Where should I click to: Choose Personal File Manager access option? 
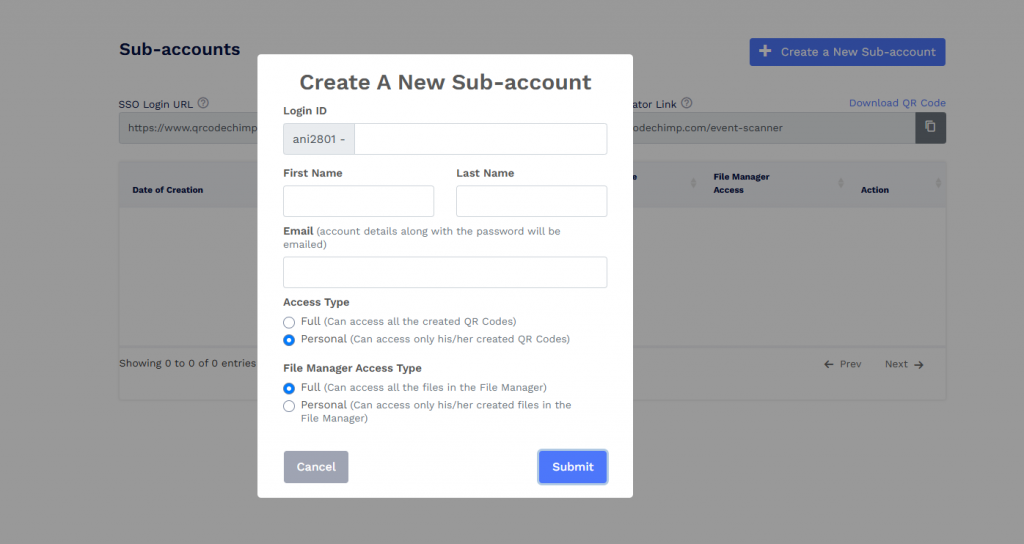[289, 406]
